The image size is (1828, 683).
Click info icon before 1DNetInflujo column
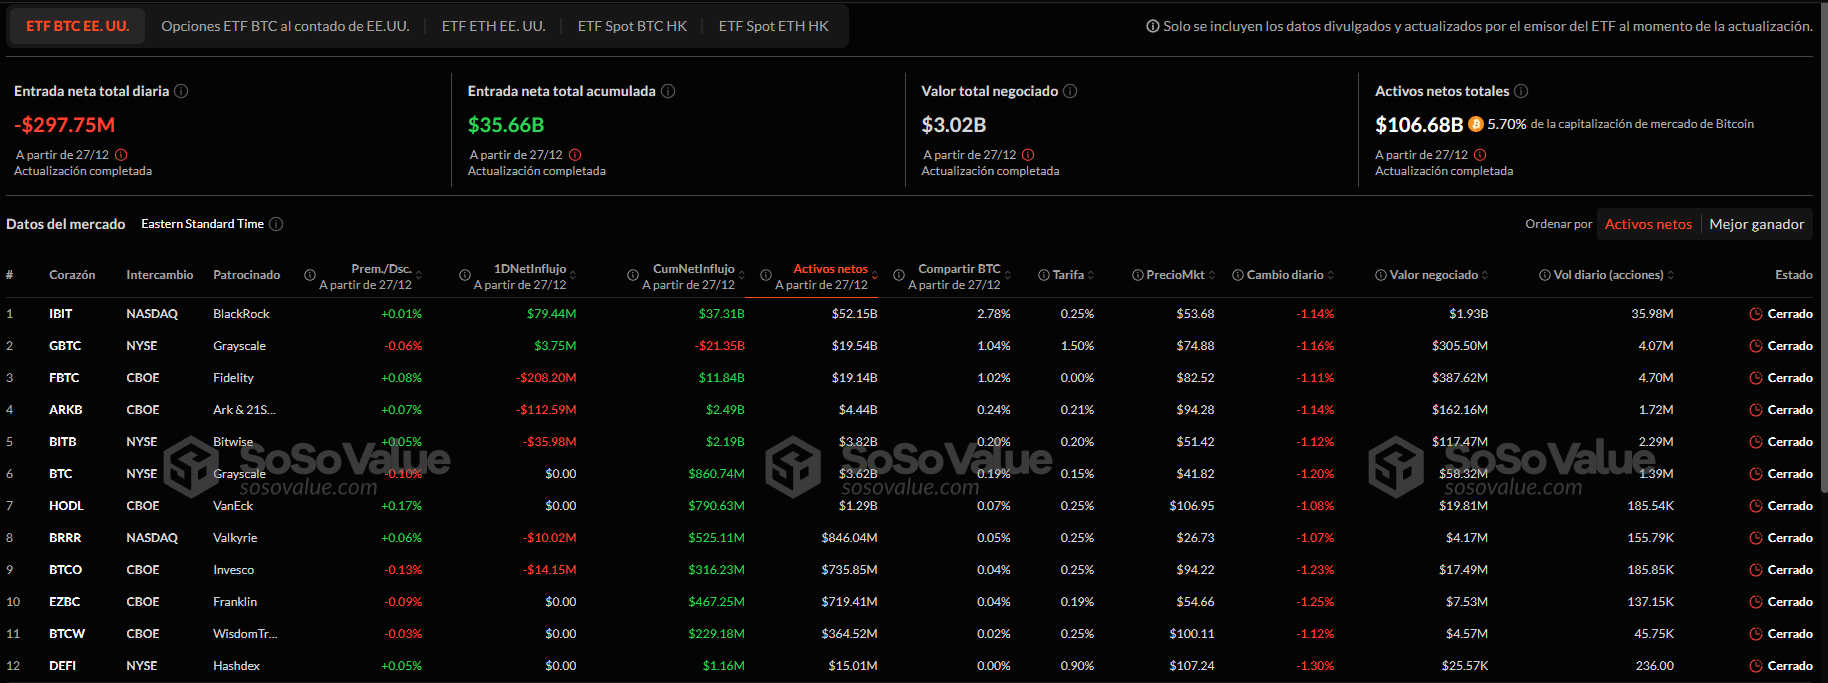(465, 275)
